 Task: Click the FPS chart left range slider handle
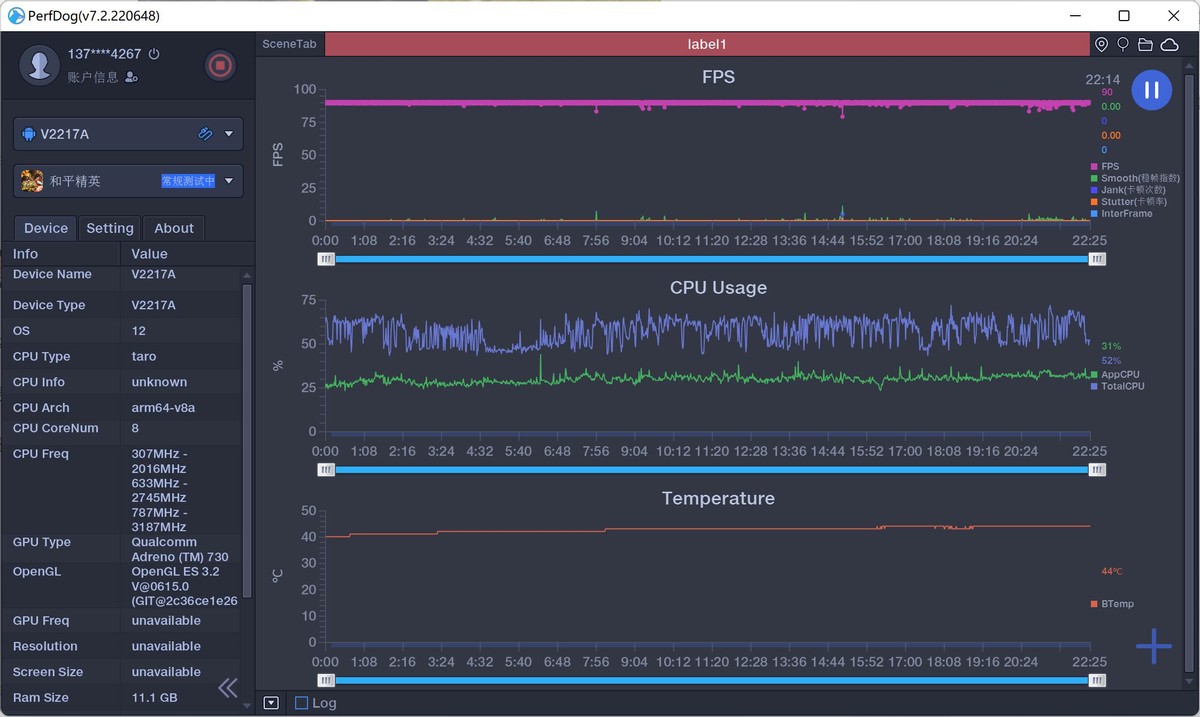pyautogui.click(x=327, y=259)
